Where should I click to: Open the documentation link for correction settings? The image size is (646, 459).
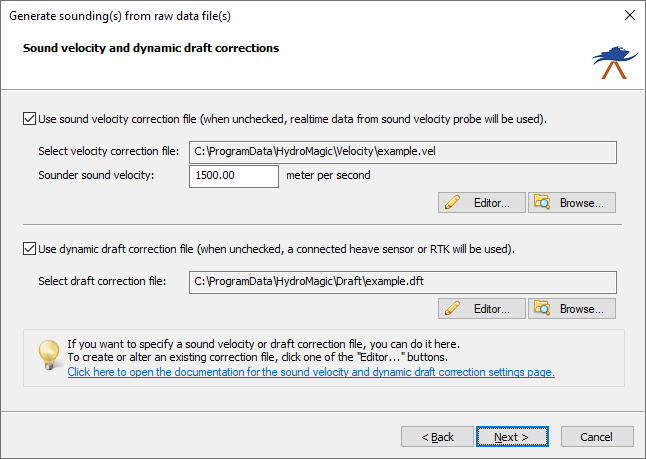[x=311, y=372]
